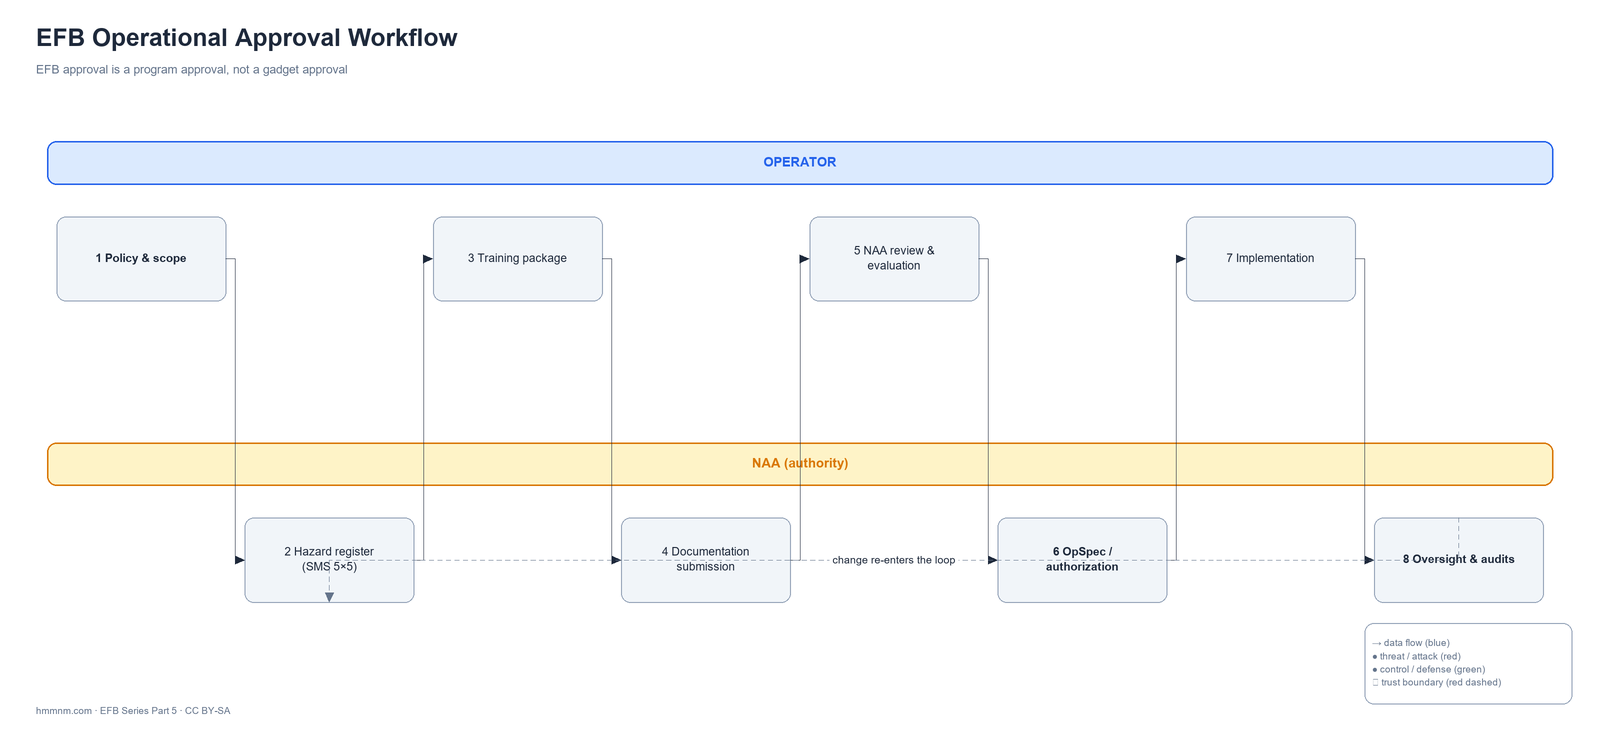1600x749 pixels.
Task: Click the '7 Implementation' node
Action: tap(1271, 259)
